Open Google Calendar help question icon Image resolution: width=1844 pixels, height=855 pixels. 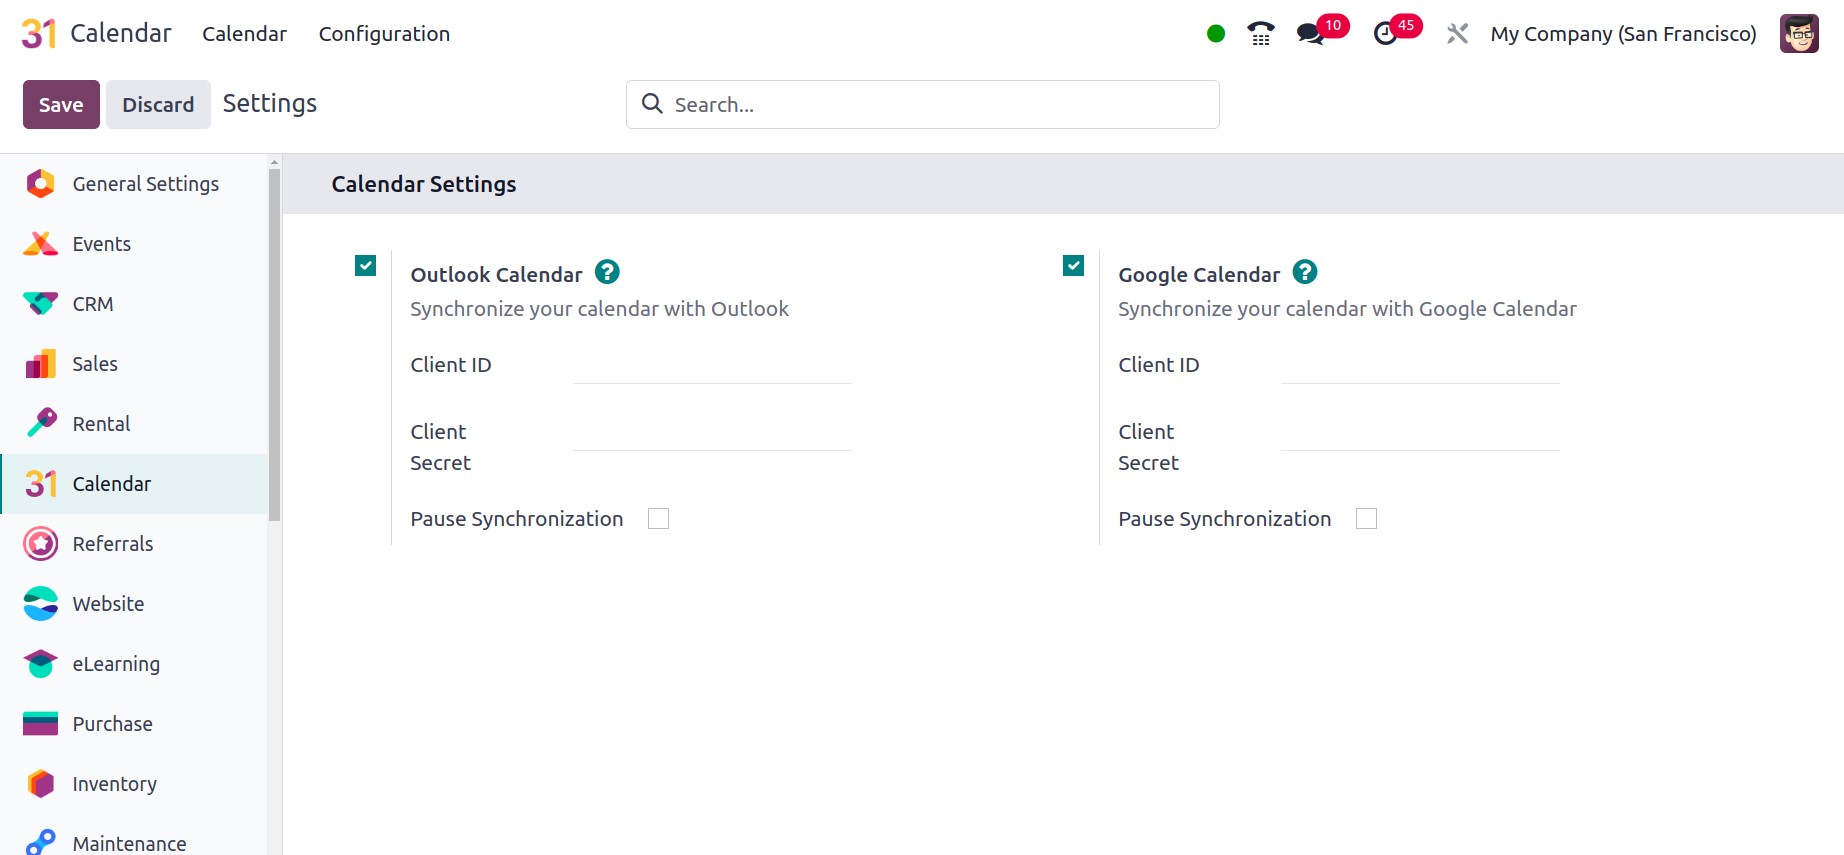point(1305,272)
